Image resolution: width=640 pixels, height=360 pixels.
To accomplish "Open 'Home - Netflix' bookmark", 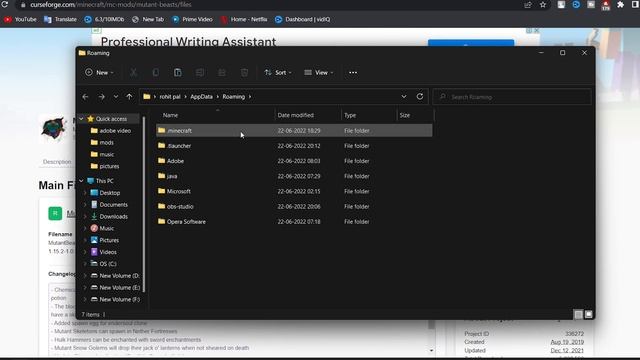I will pos(244,19).
